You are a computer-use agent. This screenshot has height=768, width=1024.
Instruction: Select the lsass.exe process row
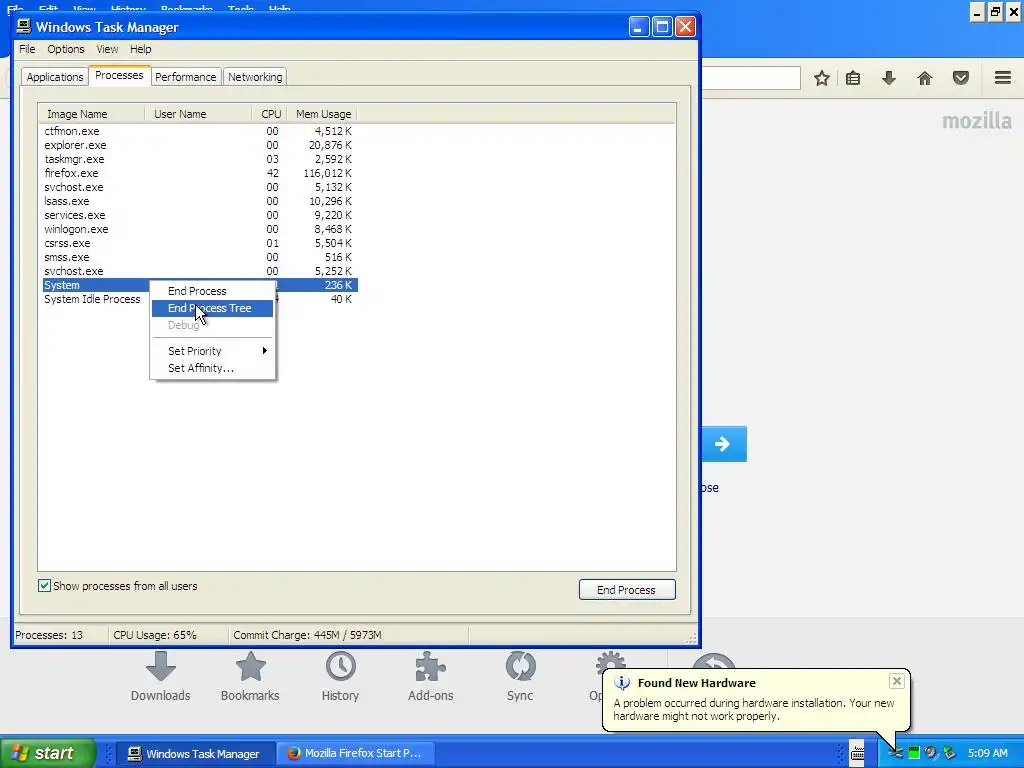(200, 201)
